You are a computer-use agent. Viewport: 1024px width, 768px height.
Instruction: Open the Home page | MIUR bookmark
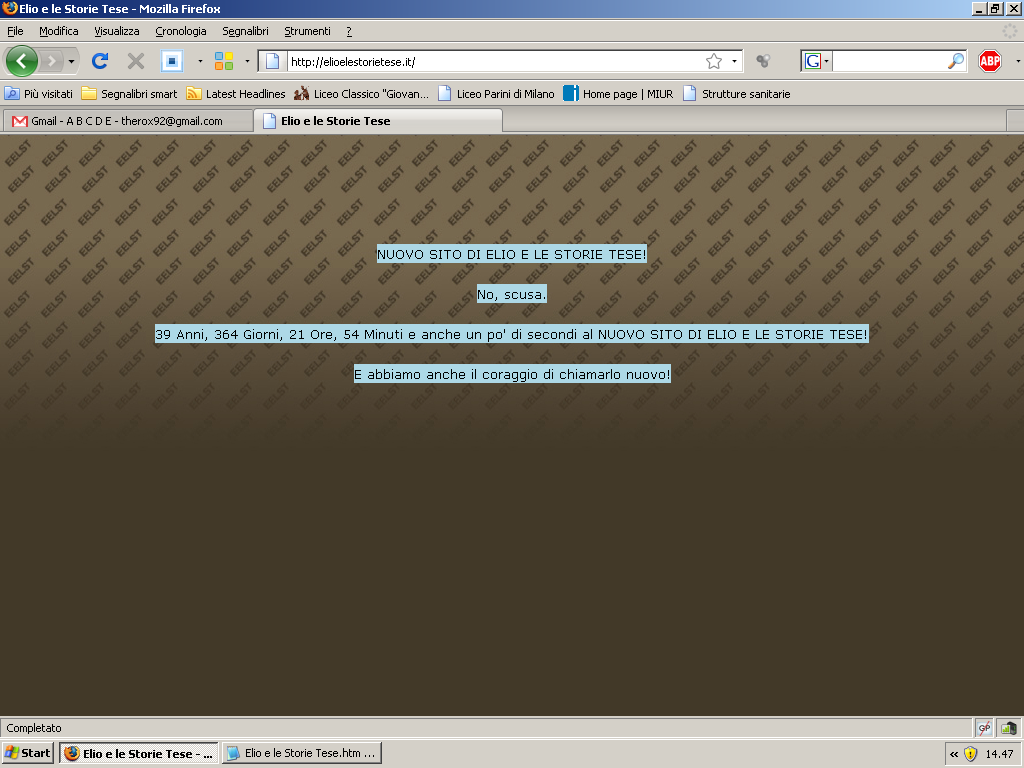618,93
